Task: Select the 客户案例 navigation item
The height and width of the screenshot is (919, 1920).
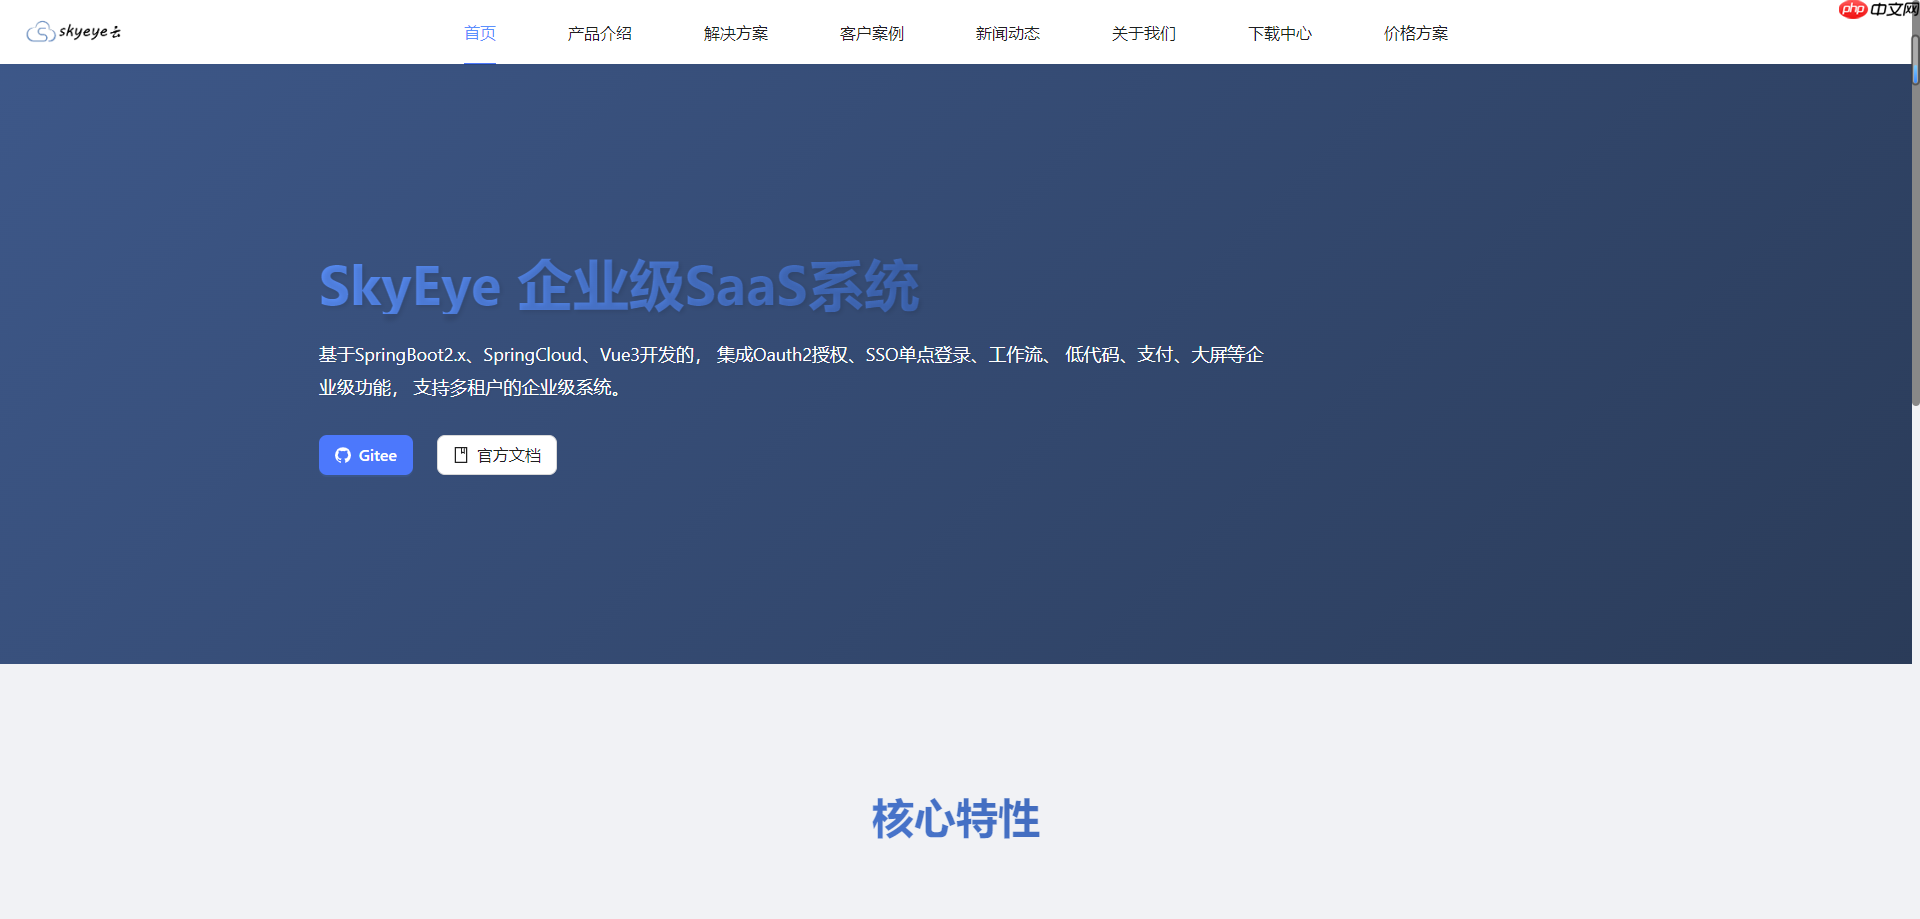Action: click(871, 33)
